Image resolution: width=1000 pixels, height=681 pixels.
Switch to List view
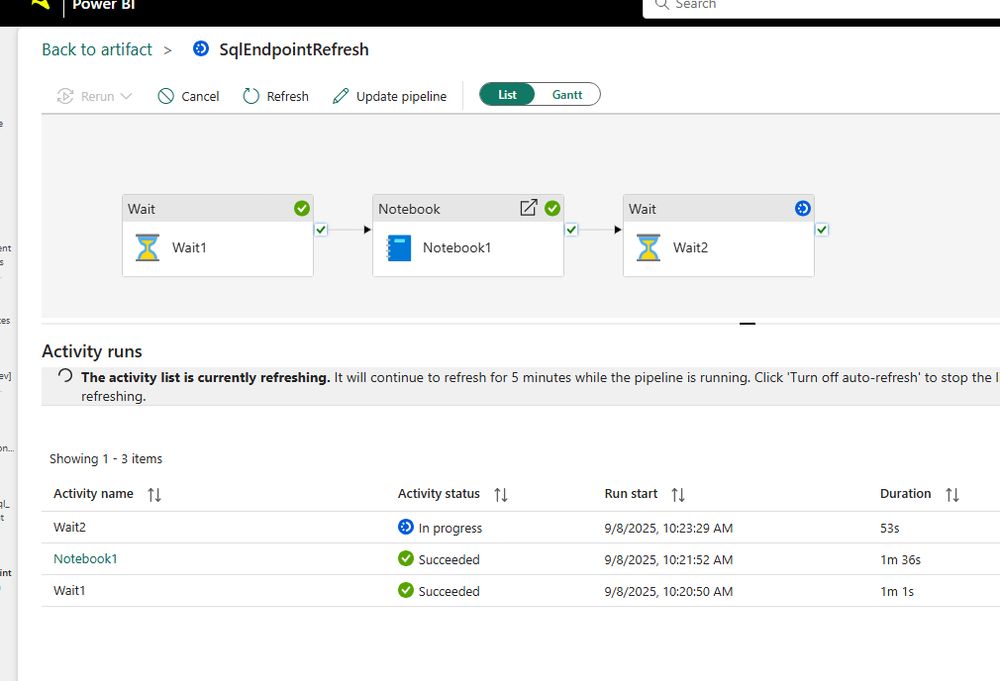(x=507, y=94)
